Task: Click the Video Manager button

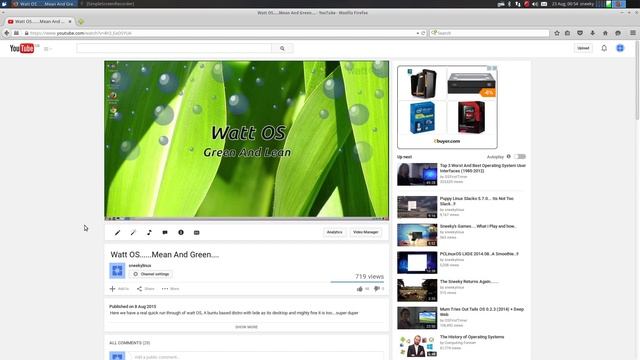Action: 365,232
